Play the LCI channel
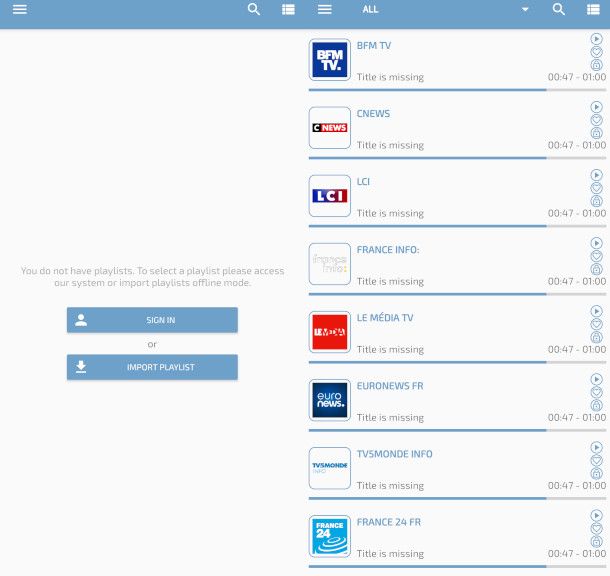This screenshot has height=576, width=610. 596,175
